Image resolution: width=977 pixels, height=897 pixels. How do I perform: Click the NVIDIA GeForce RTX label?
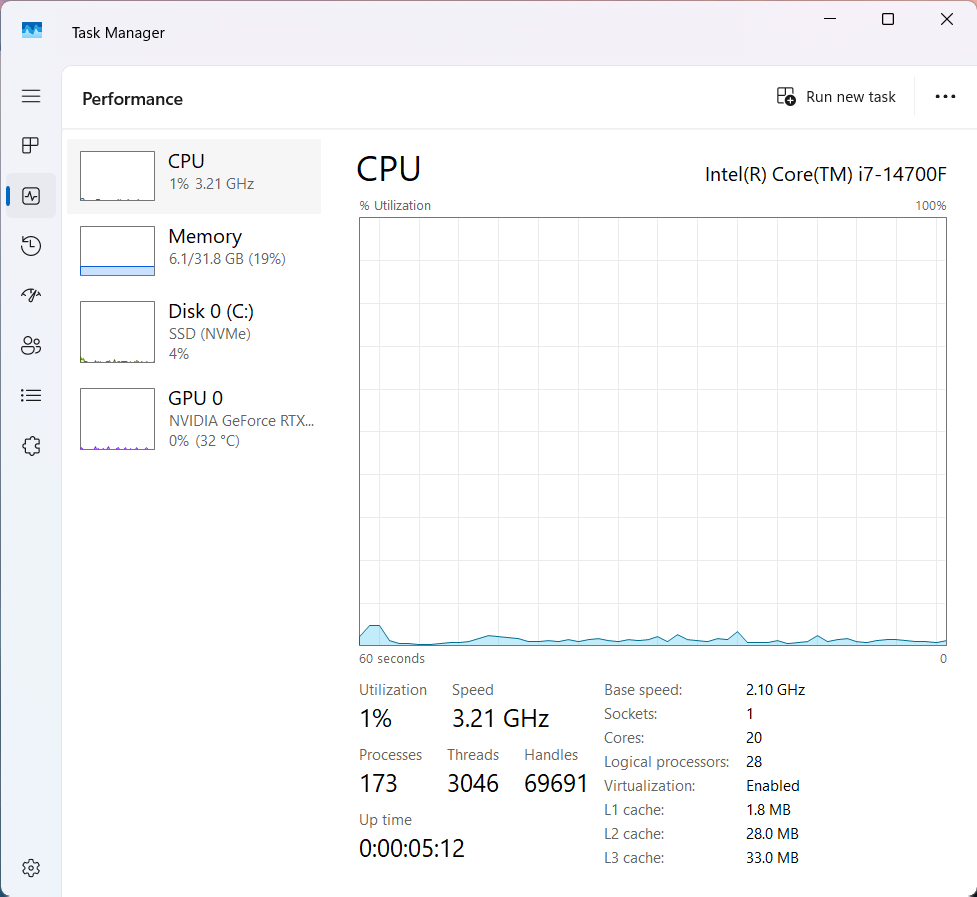pyautogui.click(x=241, y=420)
